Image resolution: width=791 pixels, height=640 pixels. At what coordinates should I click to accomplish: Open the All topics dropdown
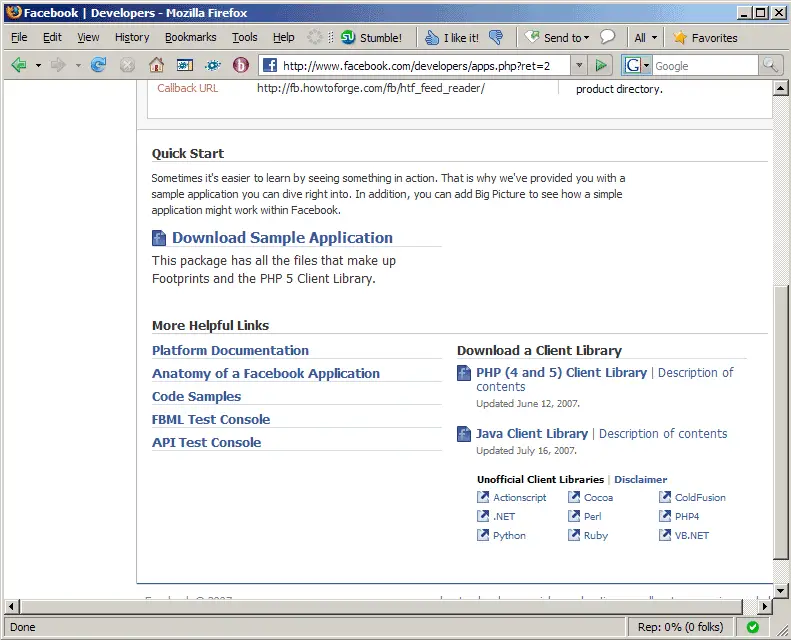(646, 37)
